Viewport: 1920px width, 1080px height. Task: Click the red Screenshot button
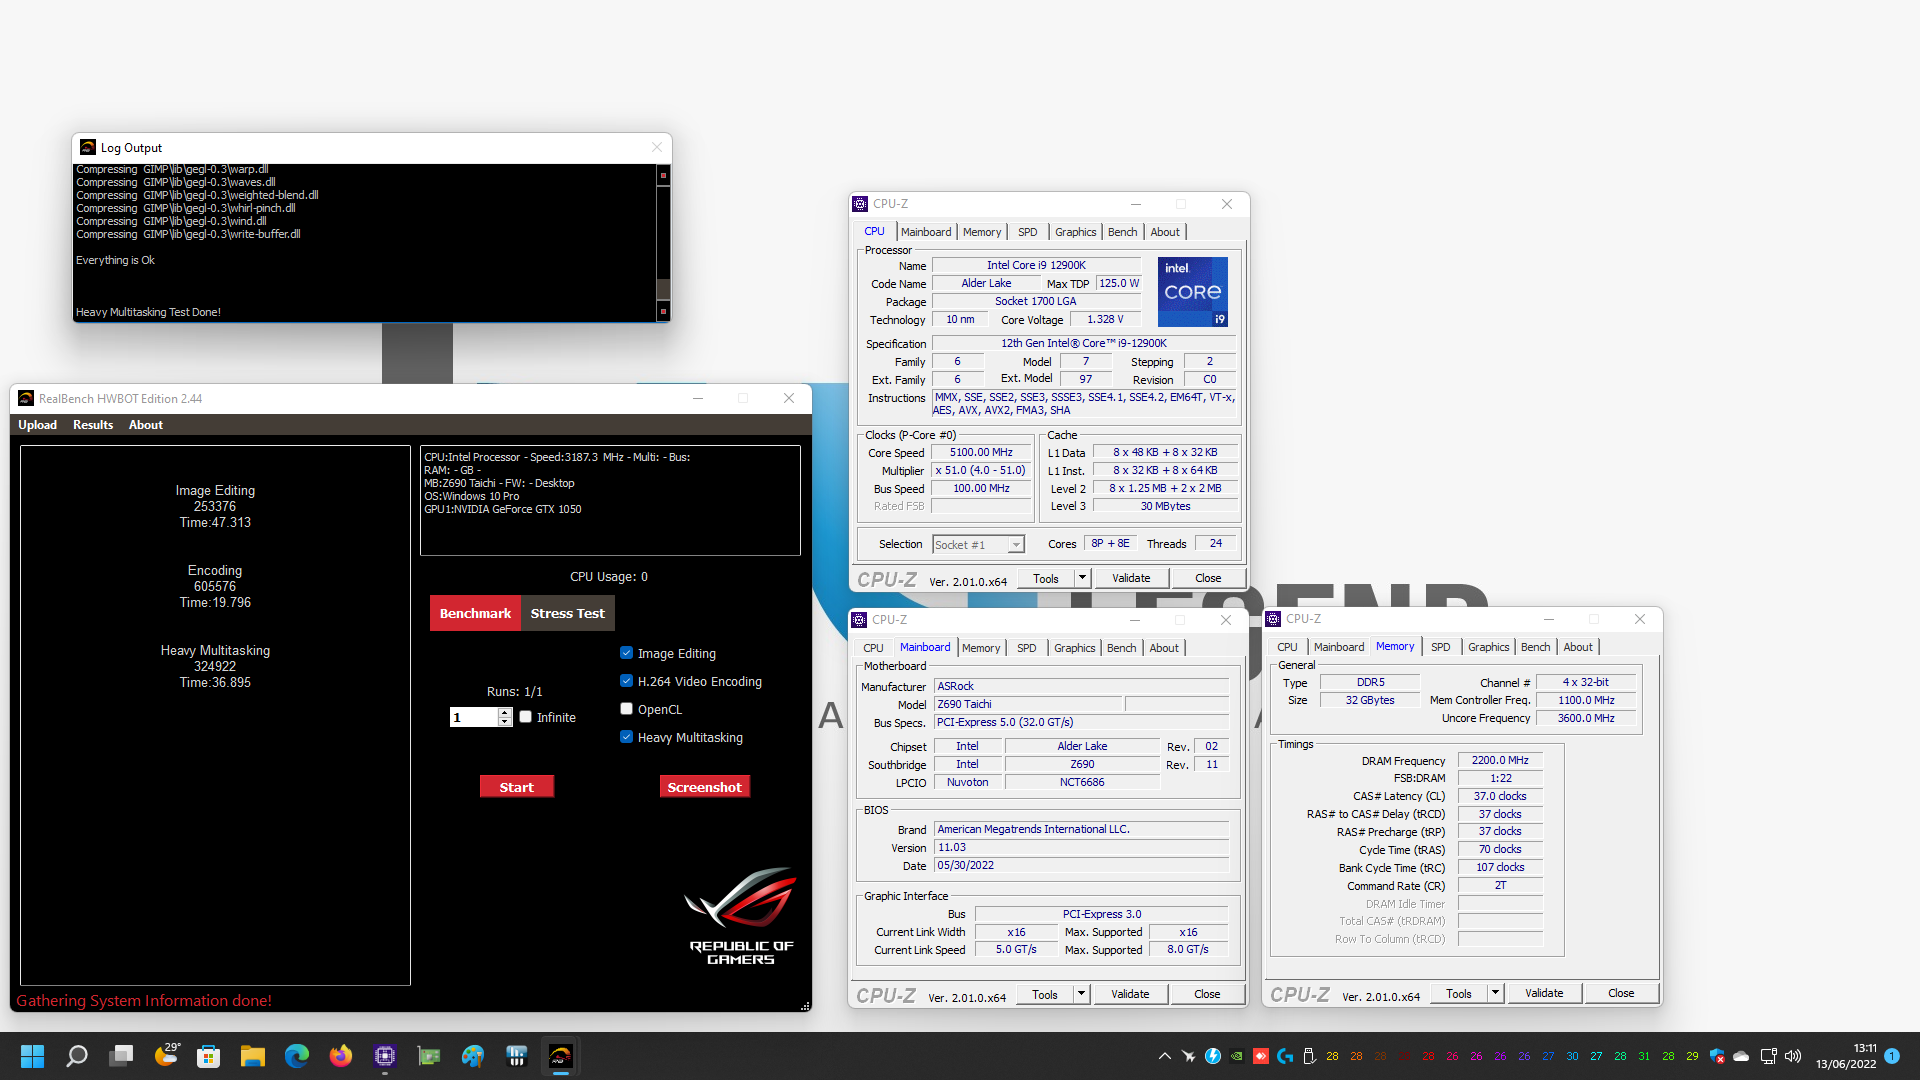click(x=704, y=787)
